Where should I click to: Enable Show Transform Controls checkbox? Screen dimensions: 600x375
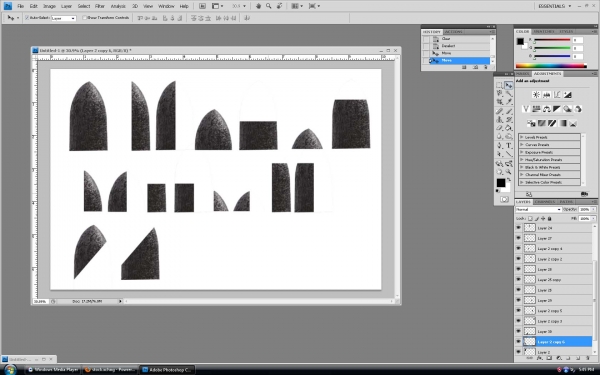[85, 18]
